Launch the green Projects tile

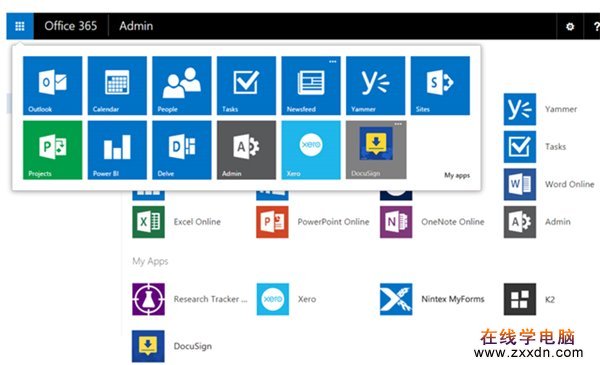[x=52, y=150]
